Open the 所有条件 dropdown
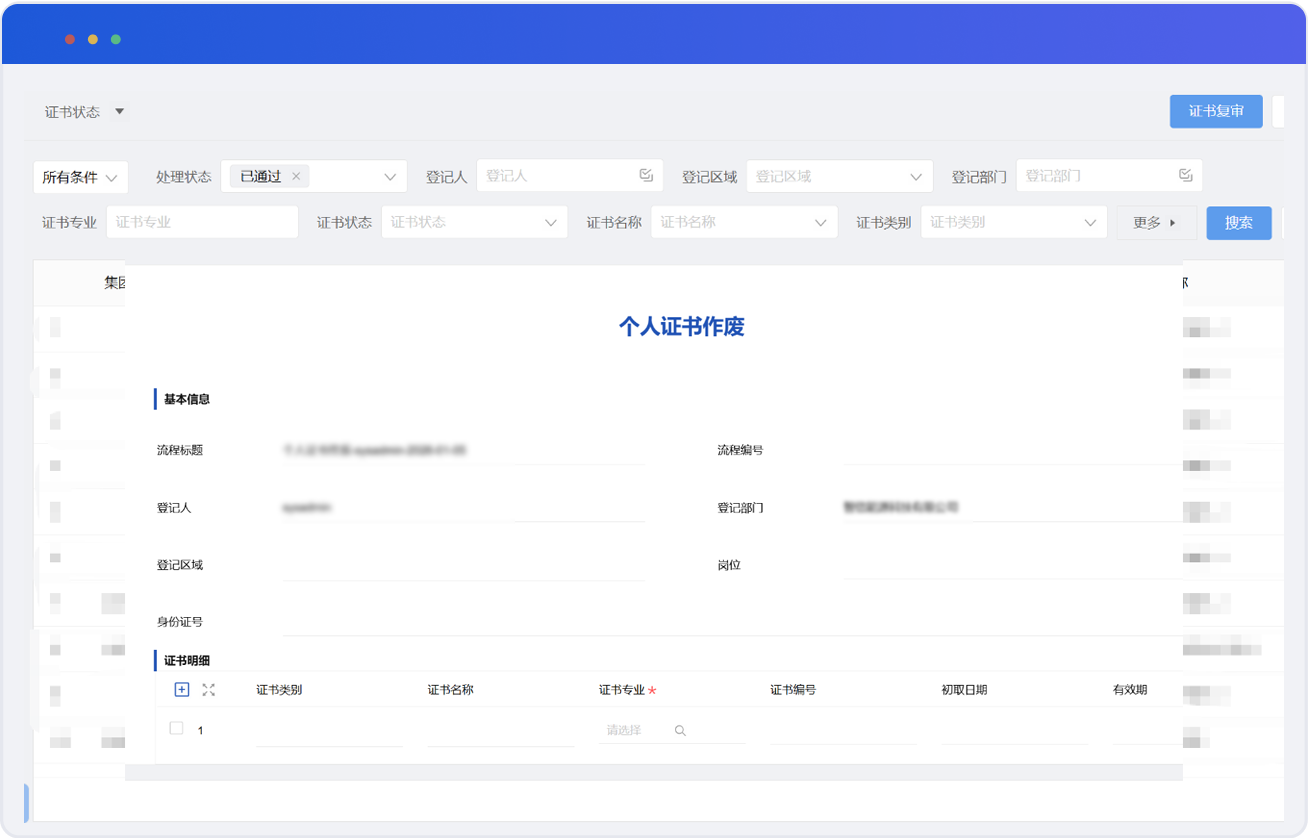The image size is (1308, 838). click(x=80, y=177)
